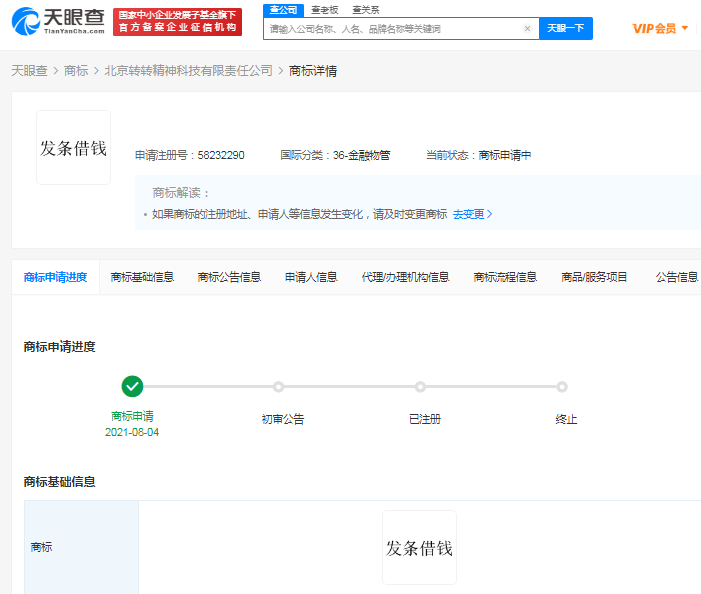Go to 天眼查 breadcrumb home

(29, 71)
